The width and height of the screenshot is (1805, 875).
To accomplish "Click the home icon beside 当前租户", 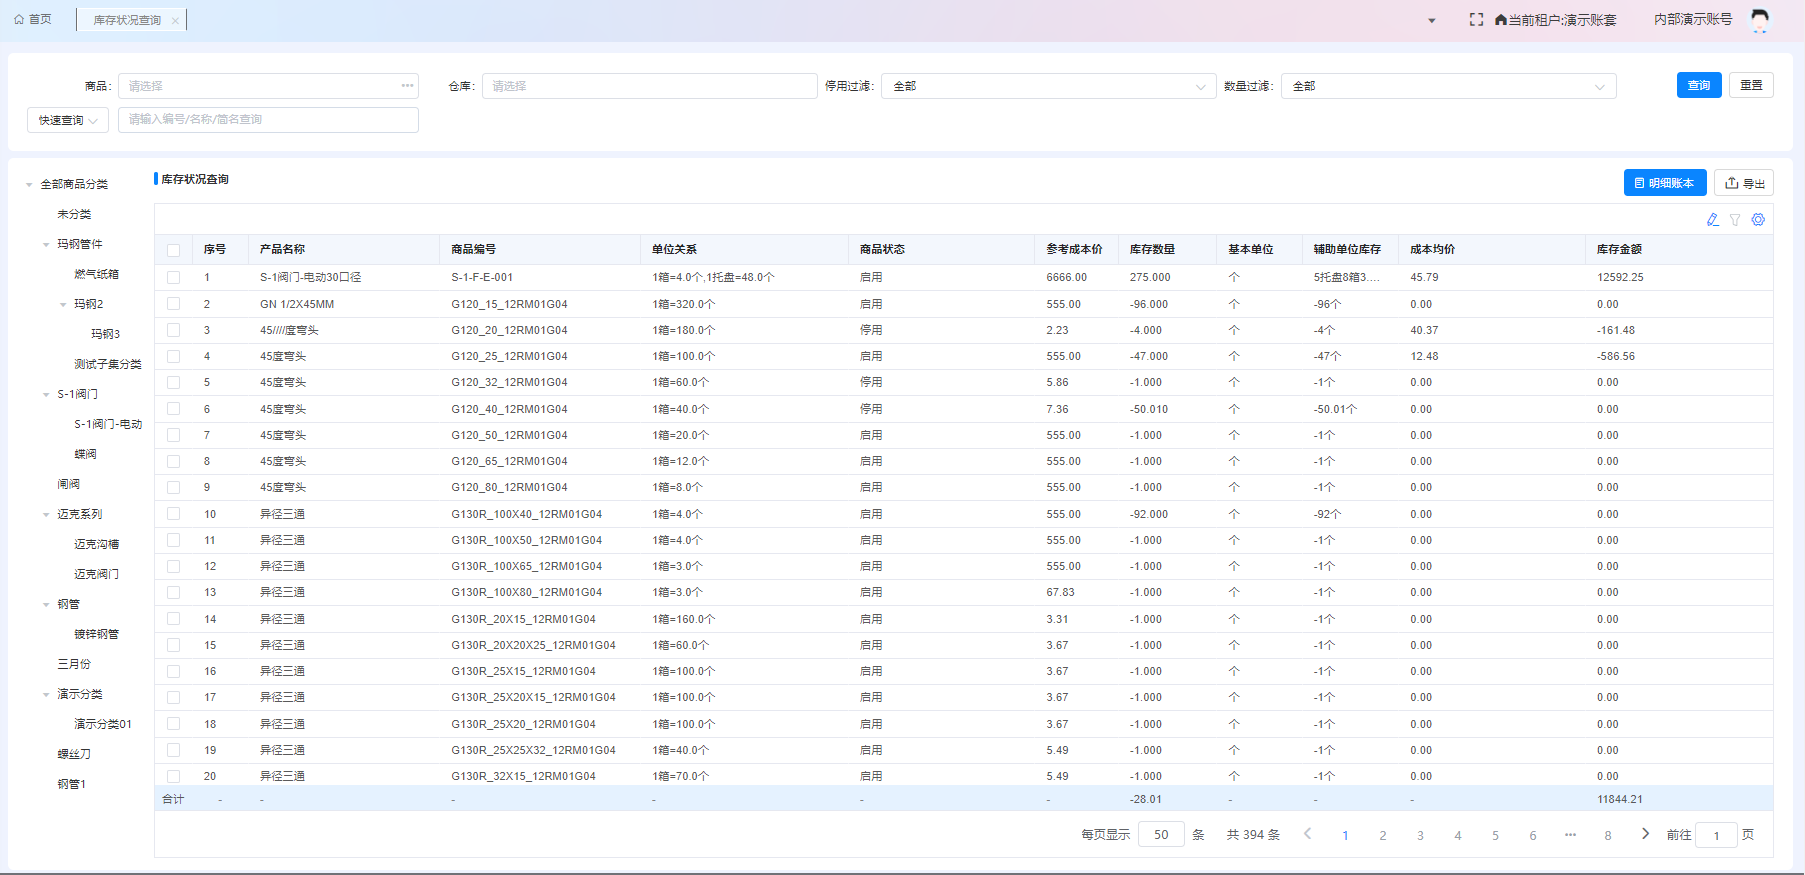I will tap(1500, 20).
